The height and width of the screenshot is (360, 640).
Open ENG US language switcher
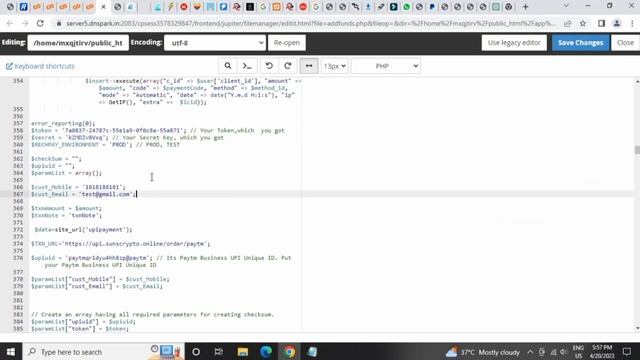pyautogui.click(x=578, y=352)
